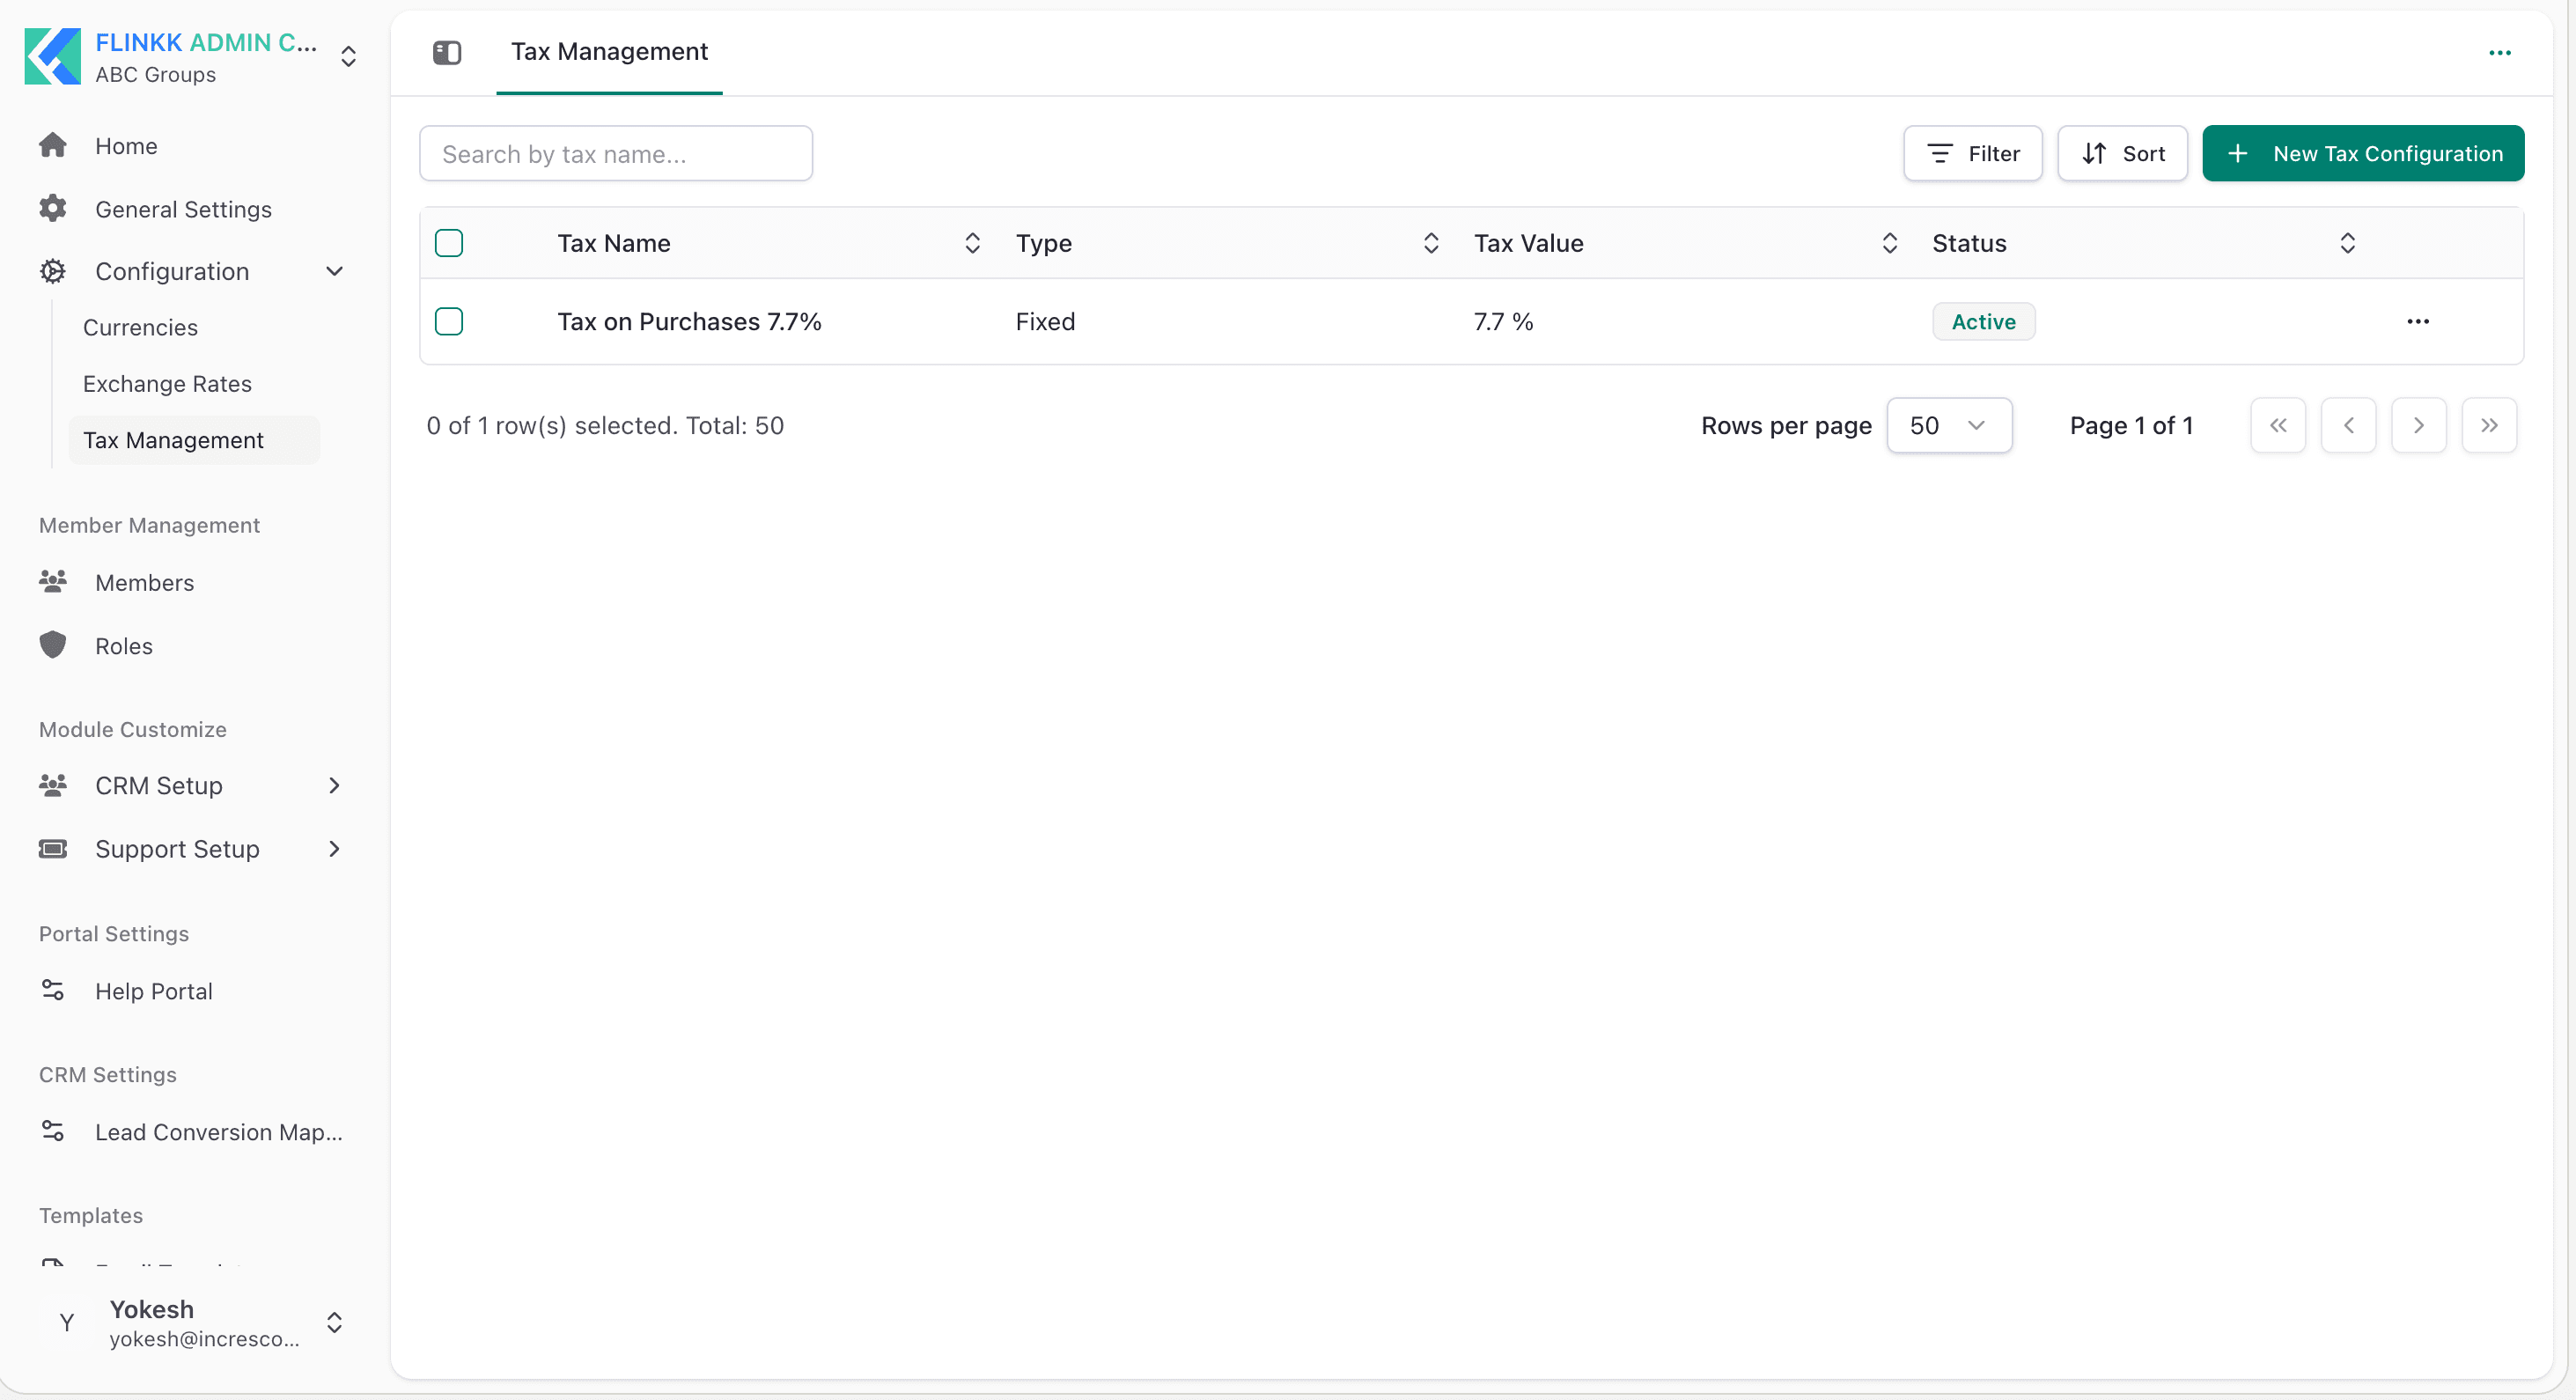Select the Tax Management tab
The height and width of the screenshot is (1400, 2576).
click(609, 52)
